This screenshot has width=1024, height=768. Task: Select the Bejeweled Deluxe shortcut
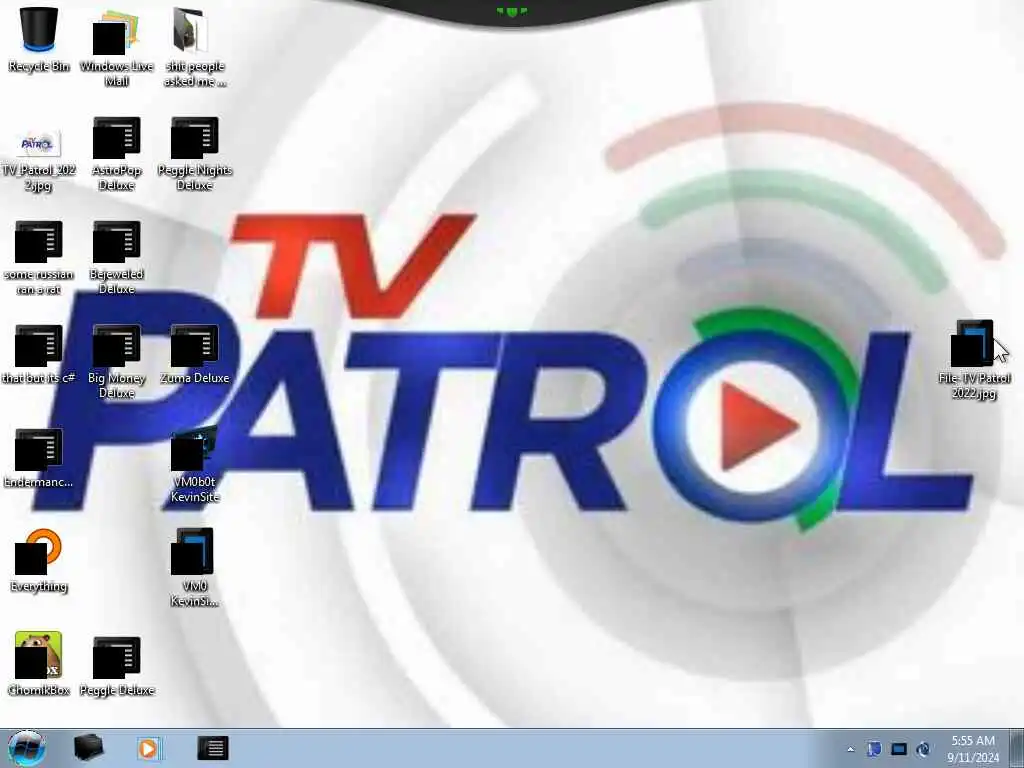pyautogui.click(x=116, y=258)
